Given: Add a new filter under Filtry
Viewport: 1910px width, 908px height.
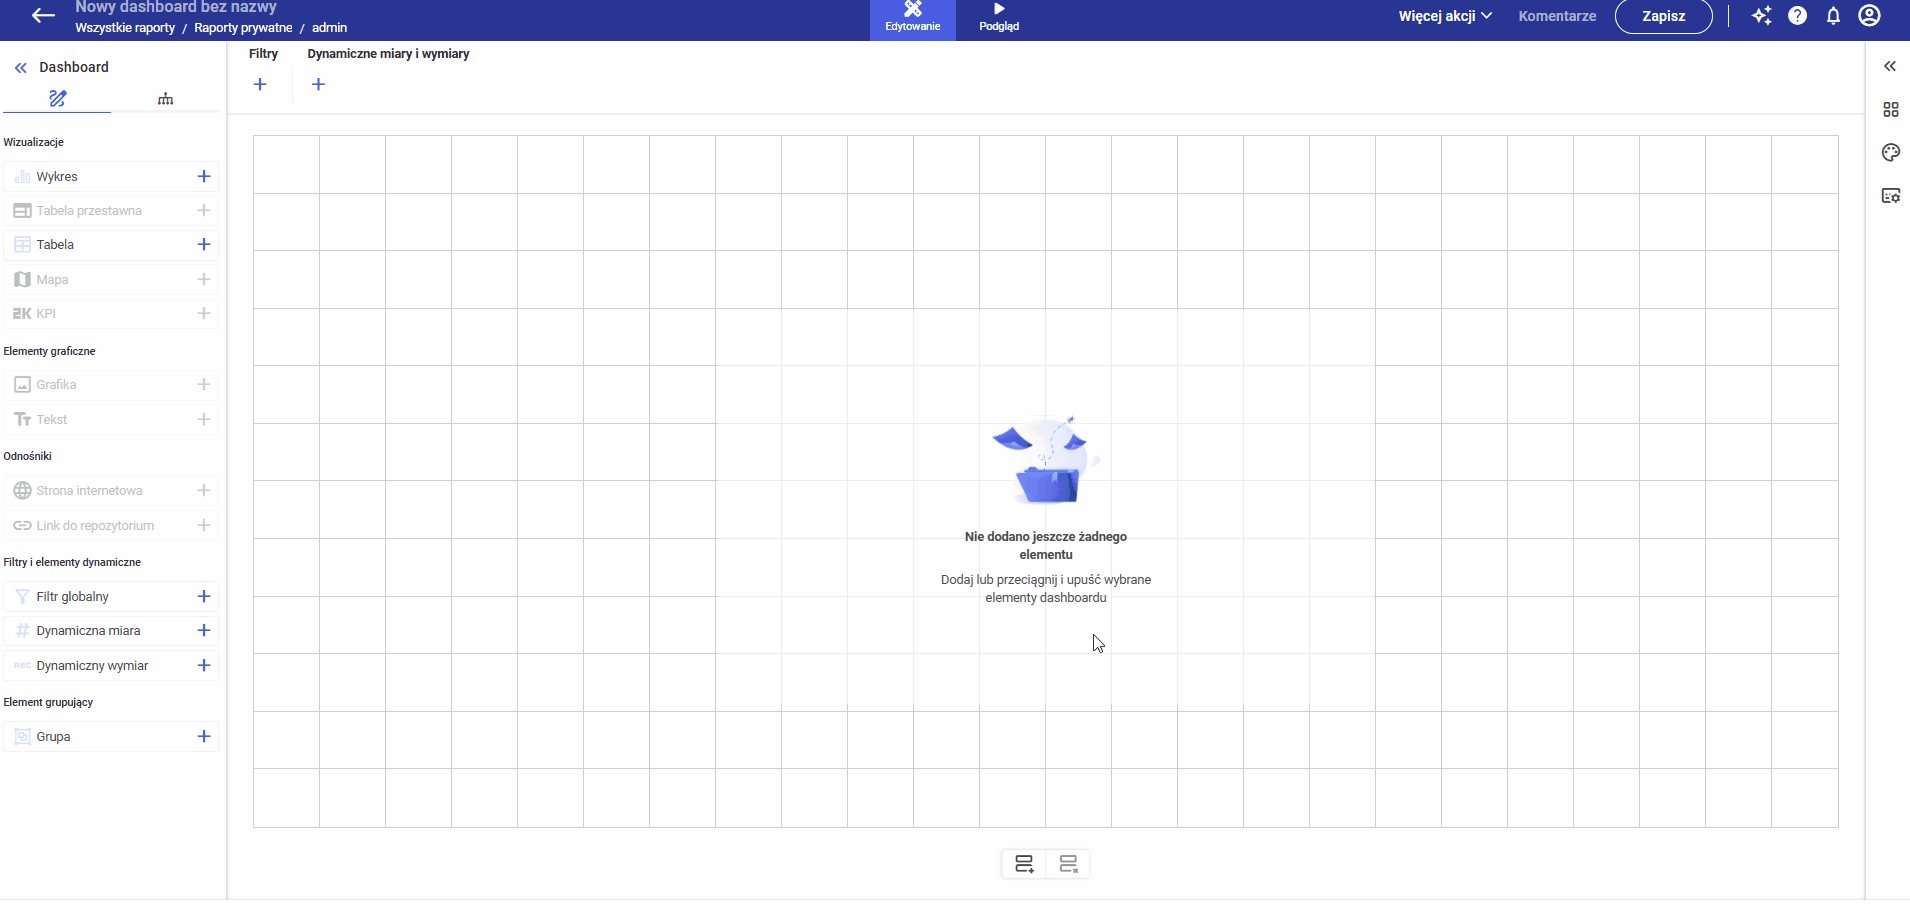Looking at the screenshot, I should (x=260, y=84).
